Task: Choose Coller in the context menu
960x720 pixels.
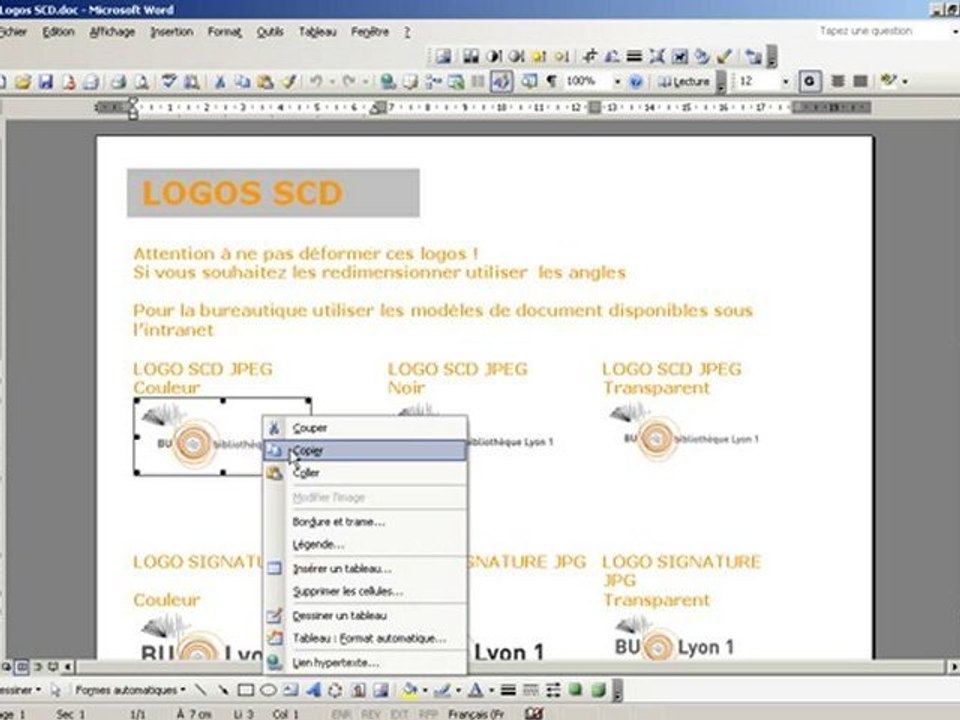Action: (365, 473)
